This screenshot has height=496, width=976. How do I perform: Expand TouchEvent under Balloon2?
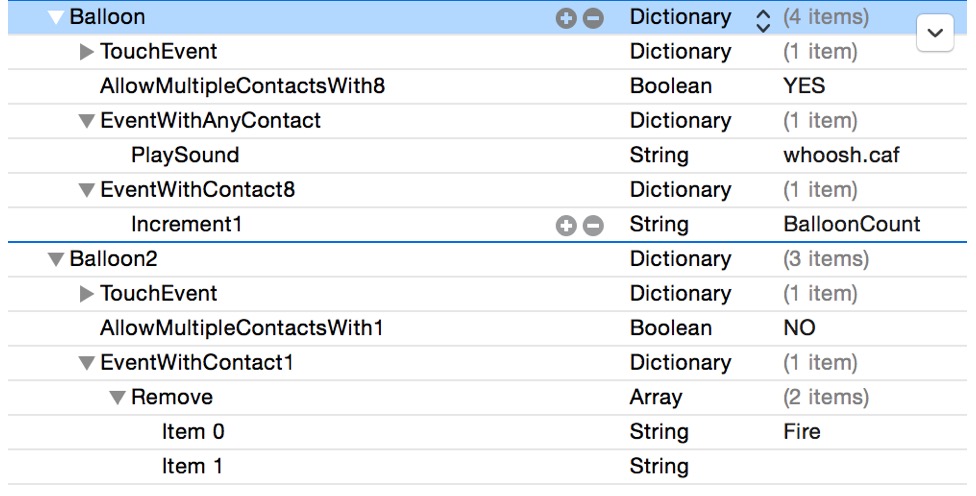pos(86,294)
